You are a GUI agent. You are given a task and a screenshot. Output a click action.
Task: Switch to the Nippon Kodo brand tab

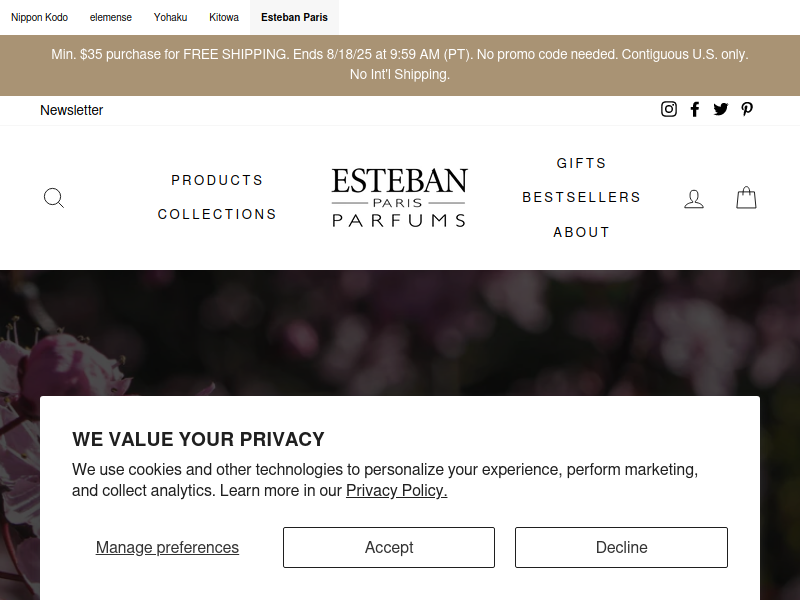(x=39, y=17)
